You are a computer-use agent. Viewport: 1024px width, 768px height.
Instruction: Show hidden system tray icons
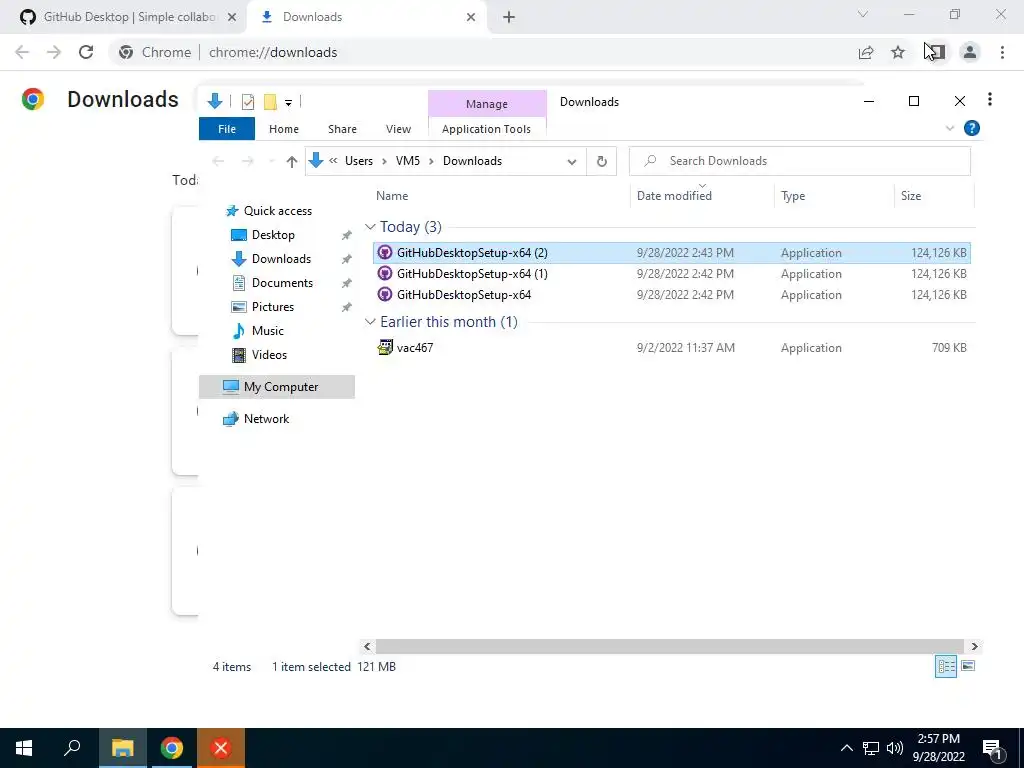pyautogui.click(x=846, y=748)
